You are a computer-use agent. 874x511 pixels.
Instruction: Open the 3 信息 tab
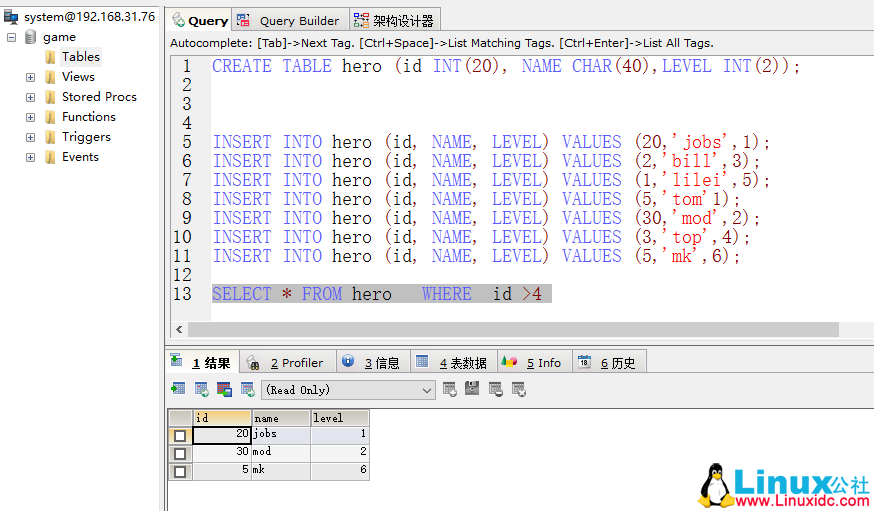click(x=373, y=363)
